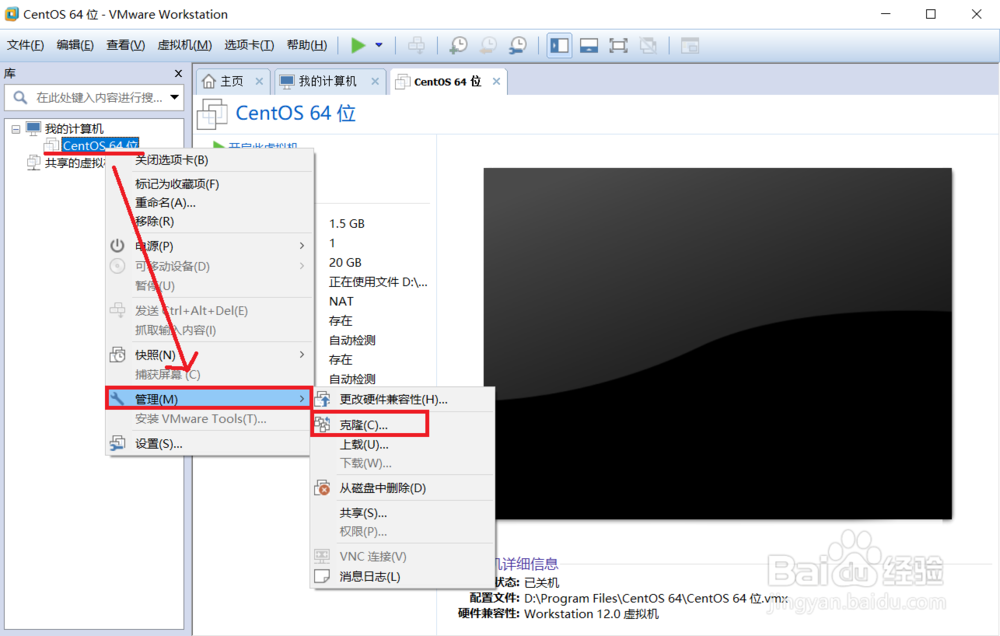Expand the 快照(N) submenu
Image resolution: width=1000 pixels, height=636 pixels.
point(210,355)
